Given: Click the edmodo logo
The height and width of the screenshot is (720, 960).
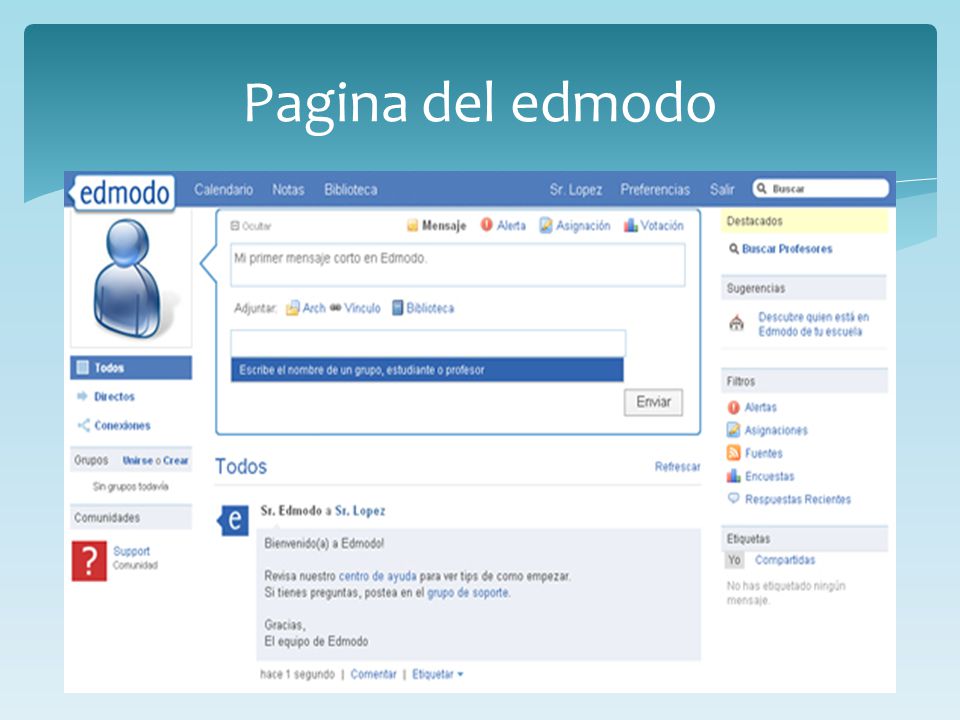Looking at the screenshot, I should click(x=124, y=192).
